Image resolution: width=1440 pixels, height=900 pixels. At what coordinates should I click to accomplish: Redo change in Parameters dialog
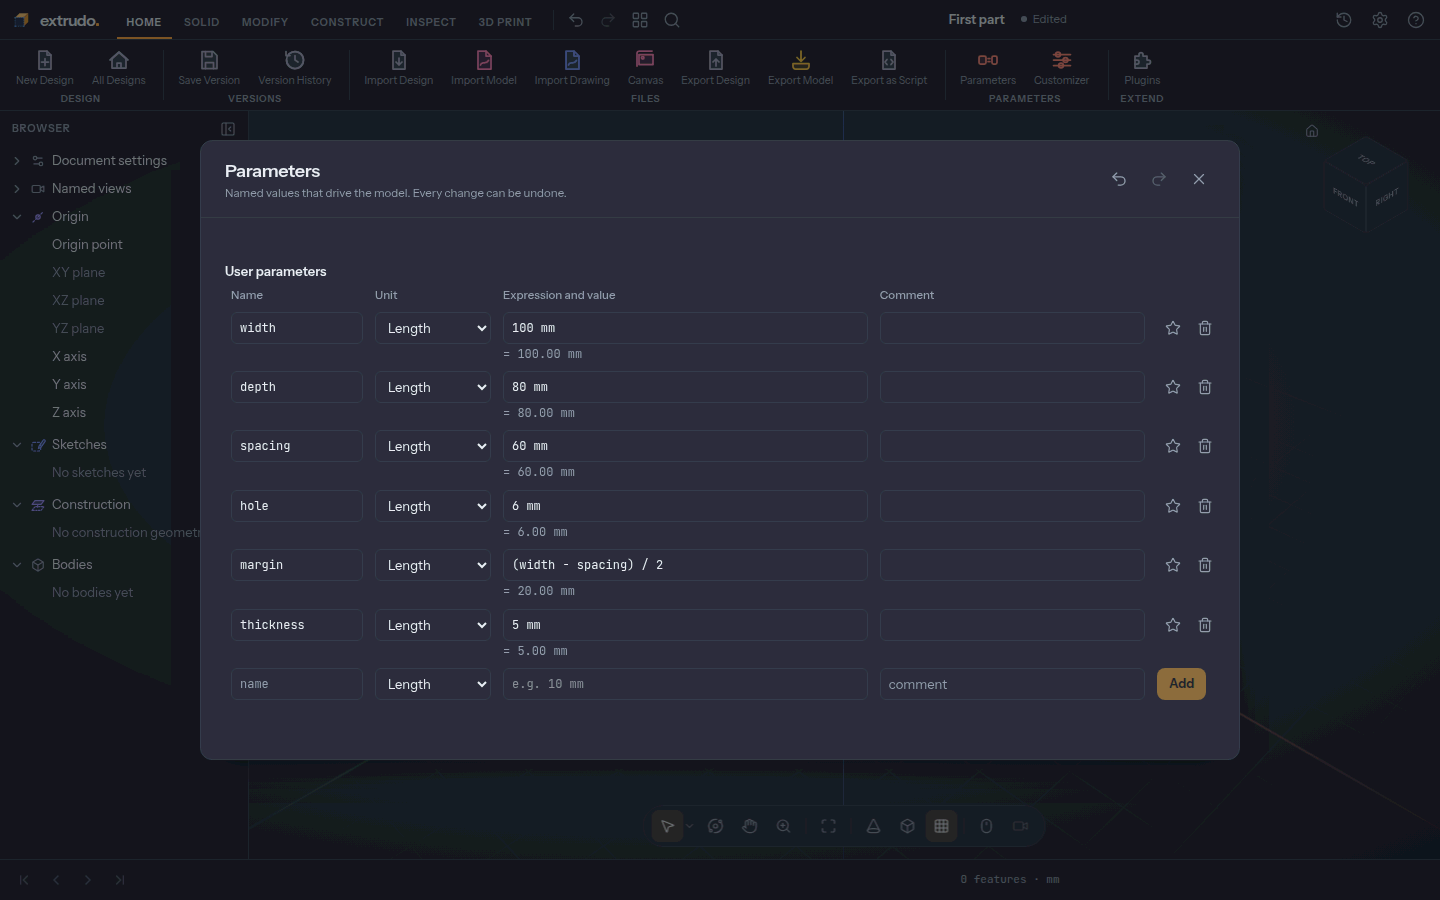point(1159,179)
